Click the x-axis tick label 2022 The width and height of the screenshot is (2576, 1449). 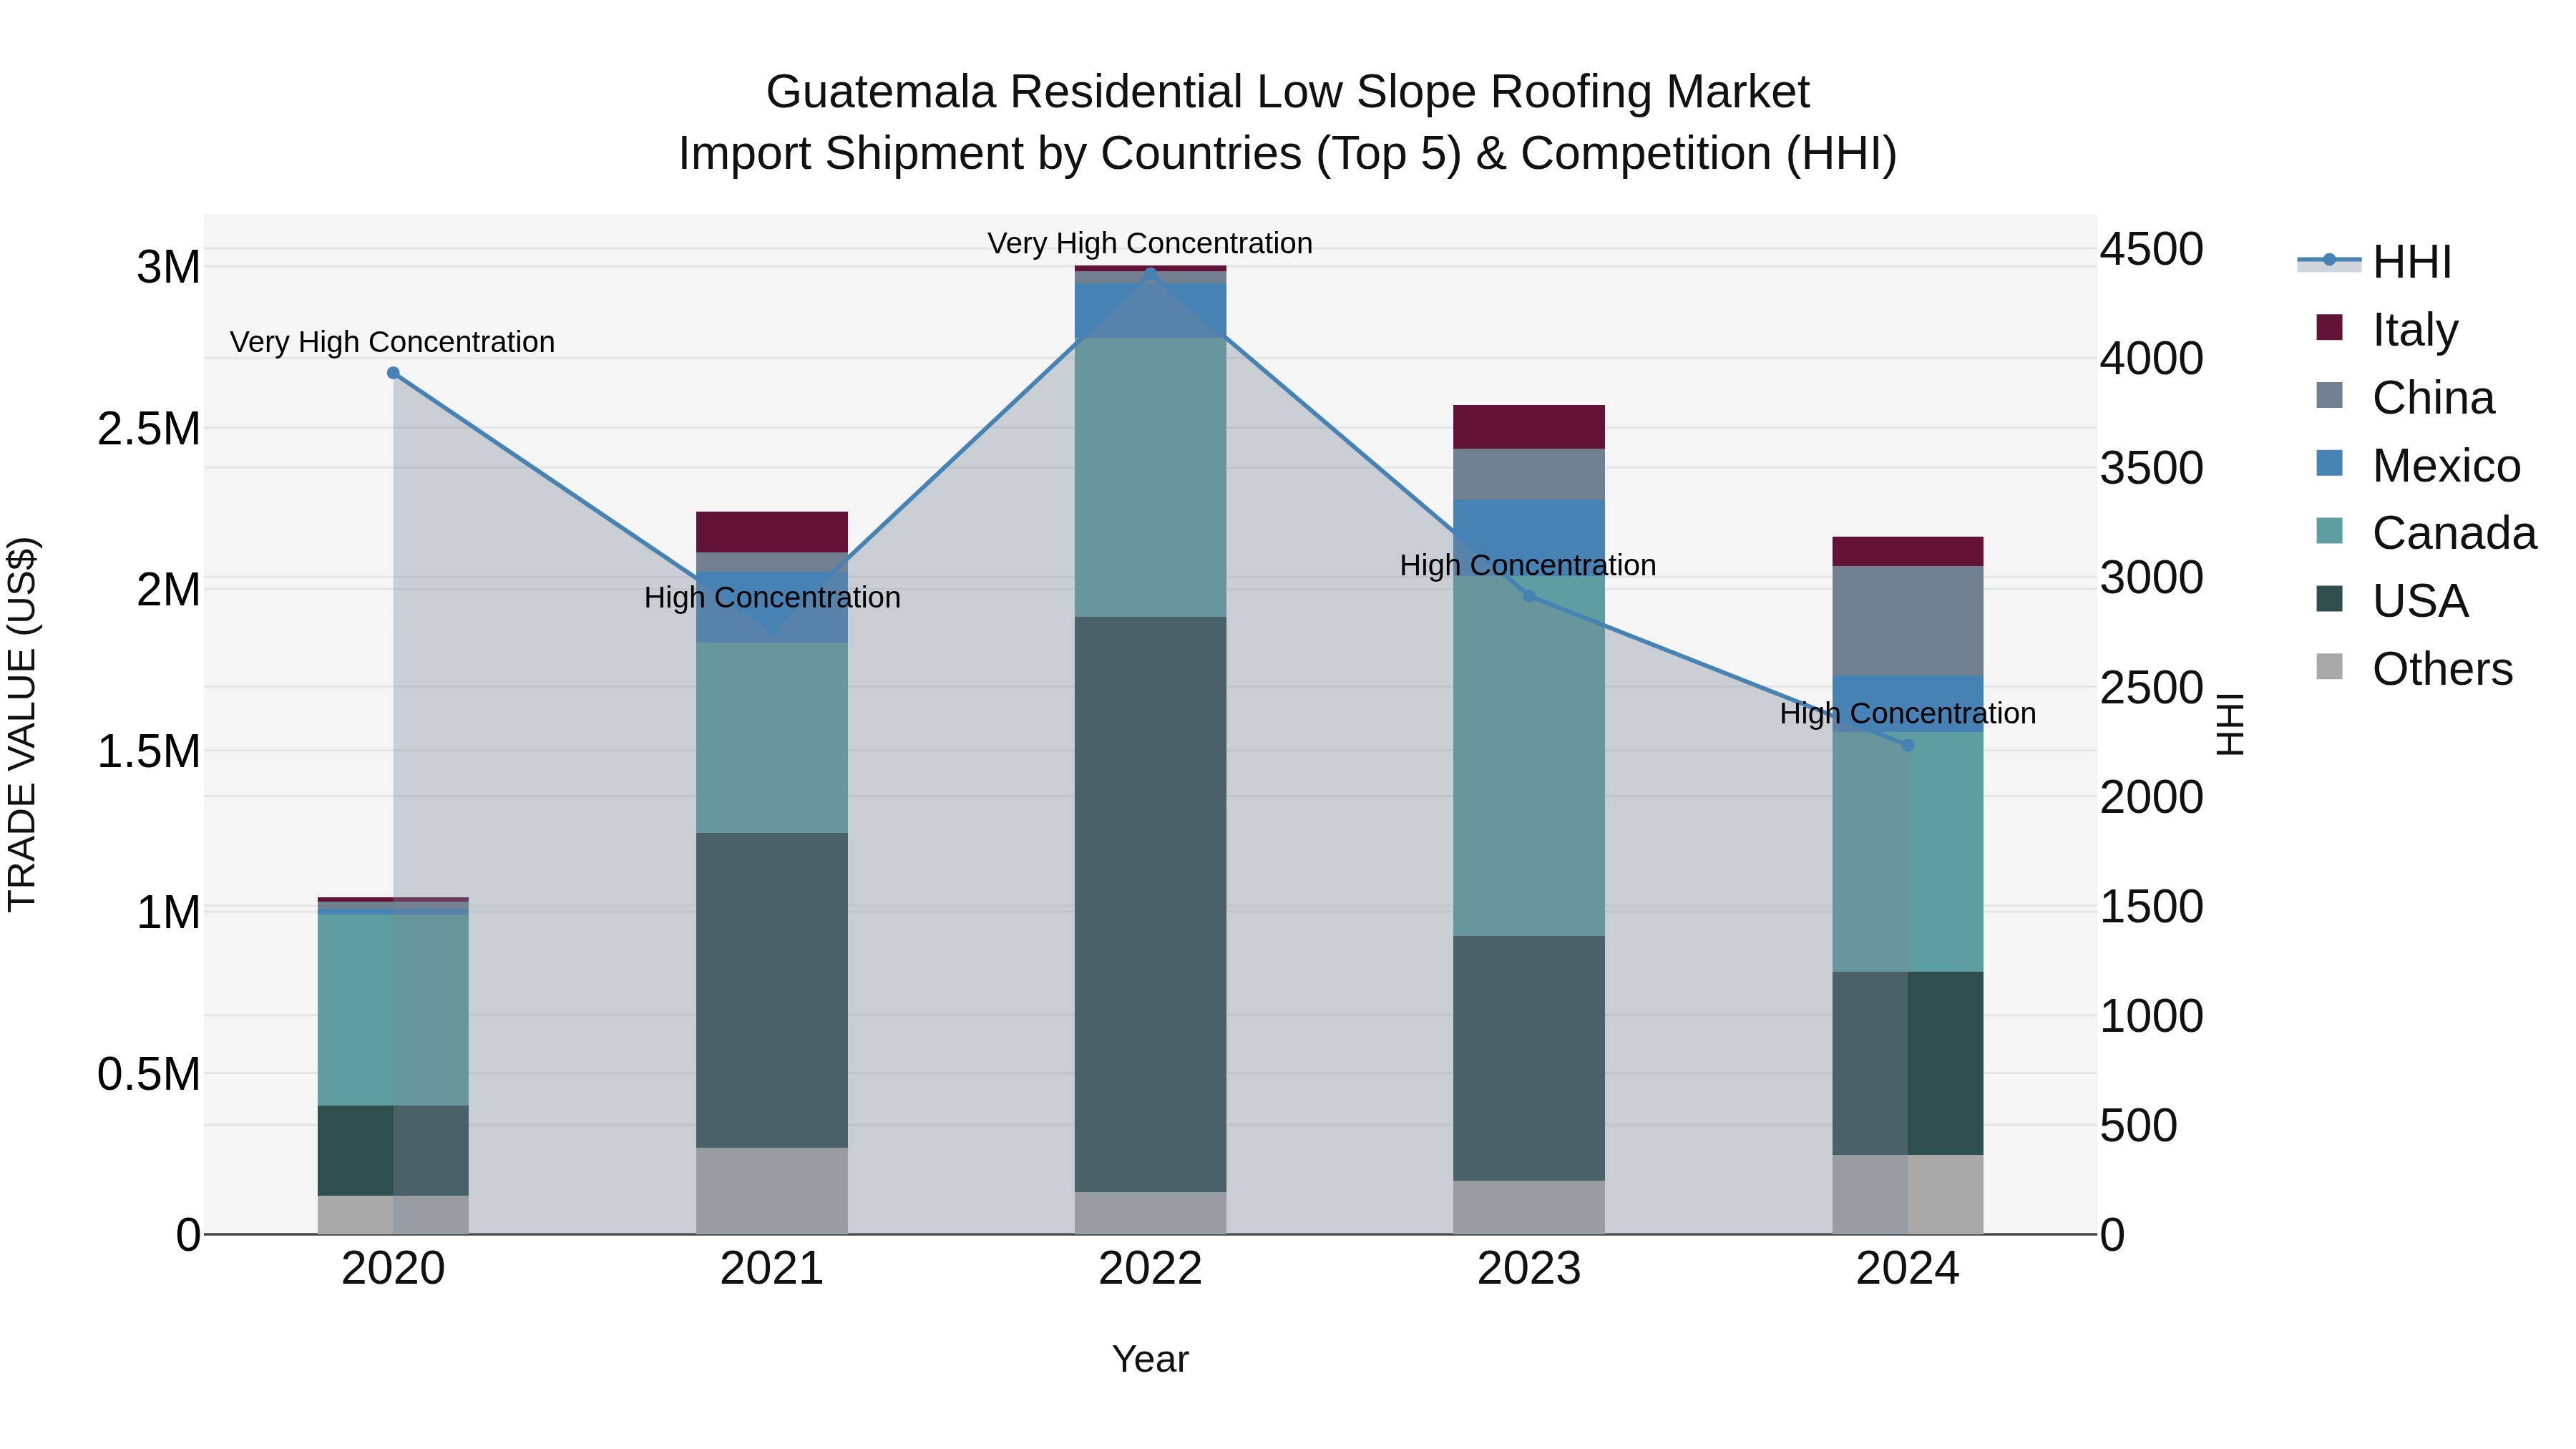point(1150,1269)
